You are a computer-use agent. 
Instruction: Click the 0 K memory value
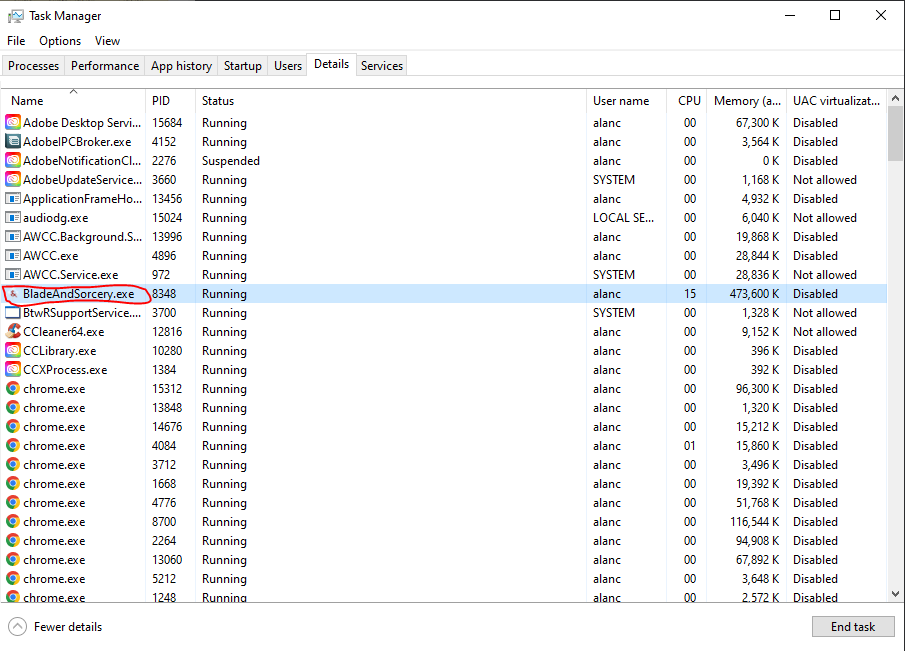[x=771, y=160]
